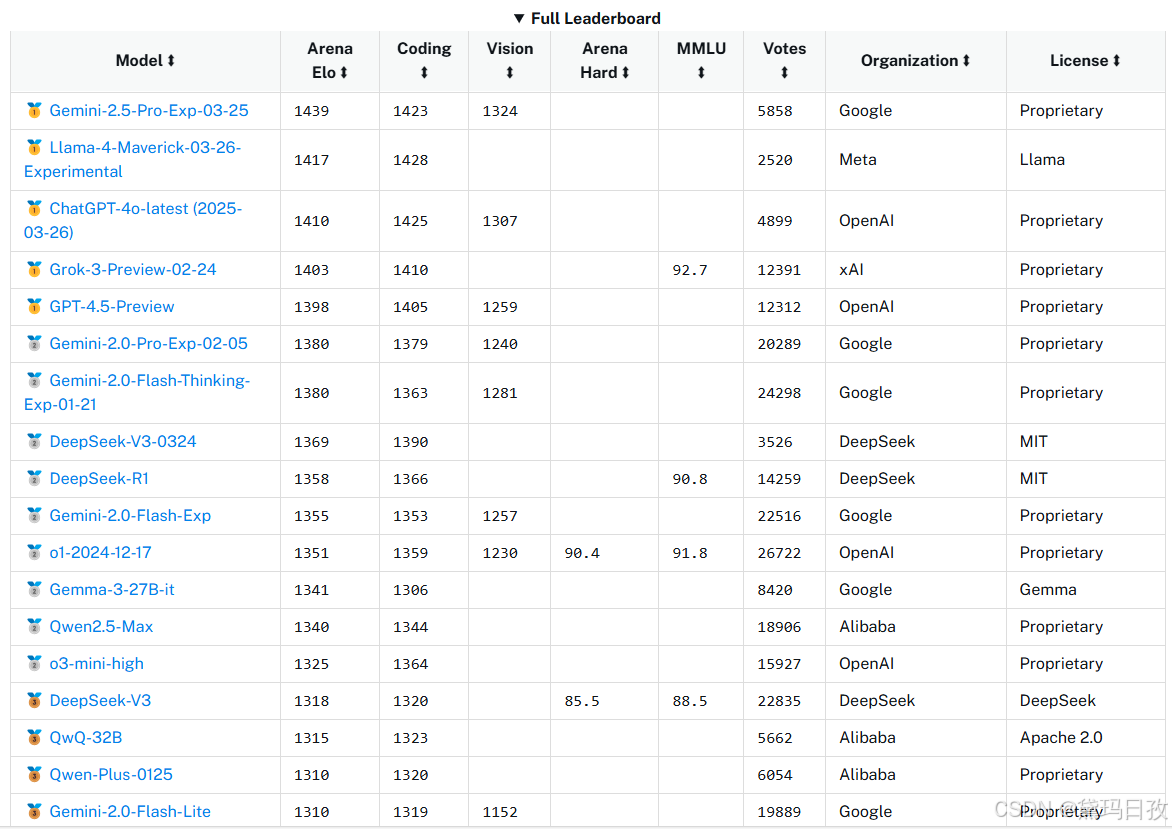Image resolution: width=1172 pixels, height=829 pixels.
Task: Click silver medal icon beside Gemini-2.0-Flash-Exp
Action: click(x=34, y=515)
